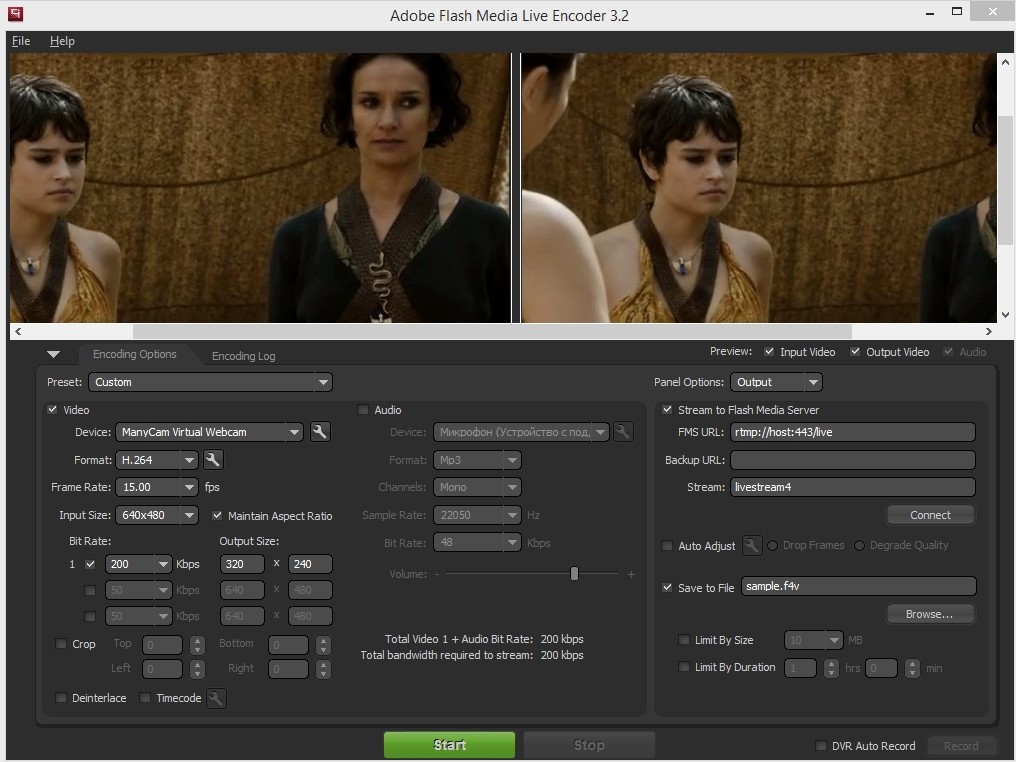Open audio Sample Rate dropdown
The image size is (1016, 762).
tap(477, 514)
